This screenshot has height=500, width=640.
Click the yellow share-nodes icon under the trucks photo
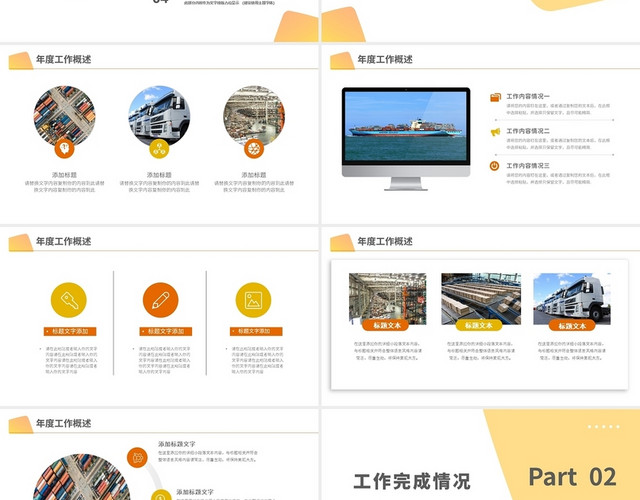pyautogui.click(x=159, y=149)
